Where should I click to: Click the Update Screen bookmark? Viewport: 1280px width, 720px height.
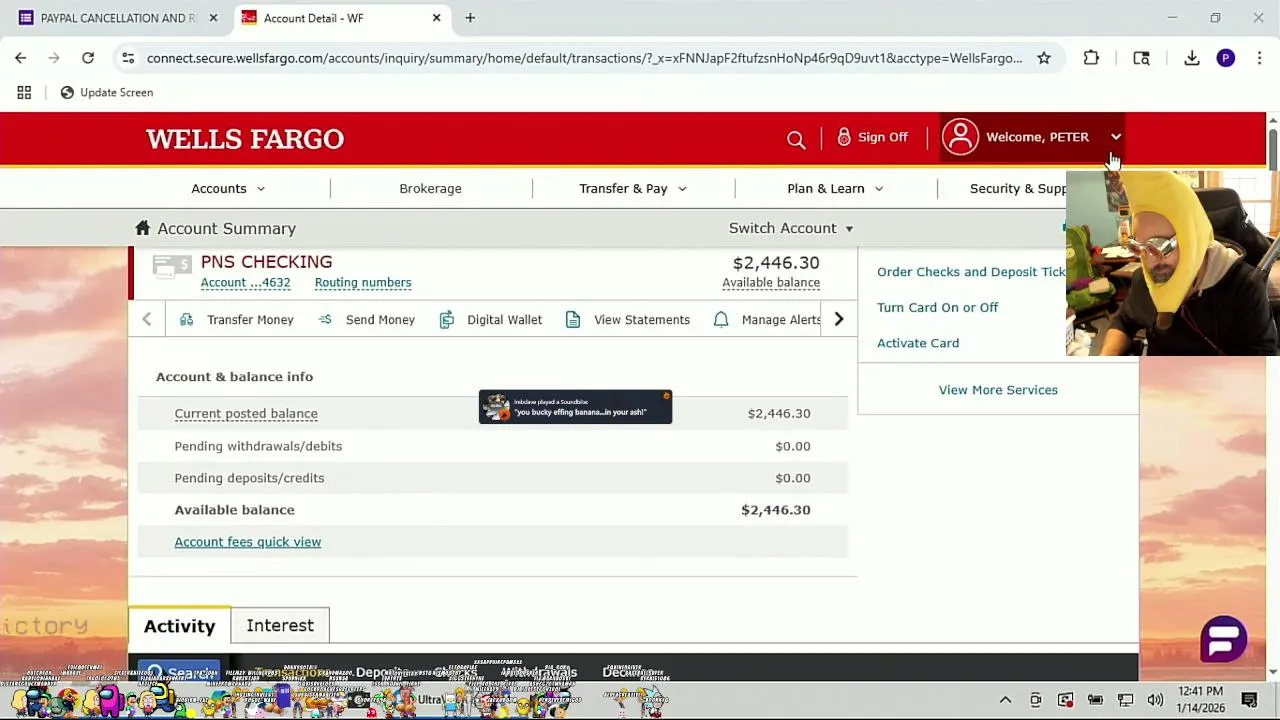click(x=106, y=92)
